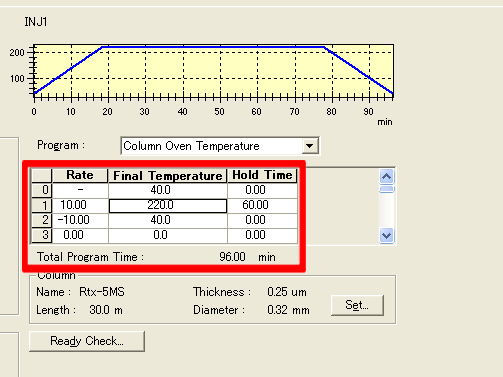Image resolution: width=503 pixels, height=377 pixels.
Task: Click the Hold Time column header
Action: coord(262,176)
